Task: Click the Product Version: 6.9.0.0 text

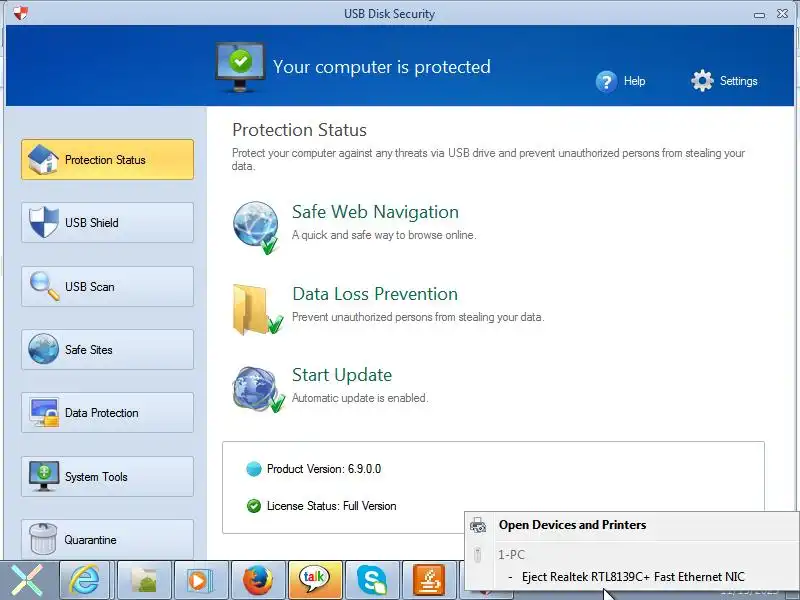Action: coord(324,469)
